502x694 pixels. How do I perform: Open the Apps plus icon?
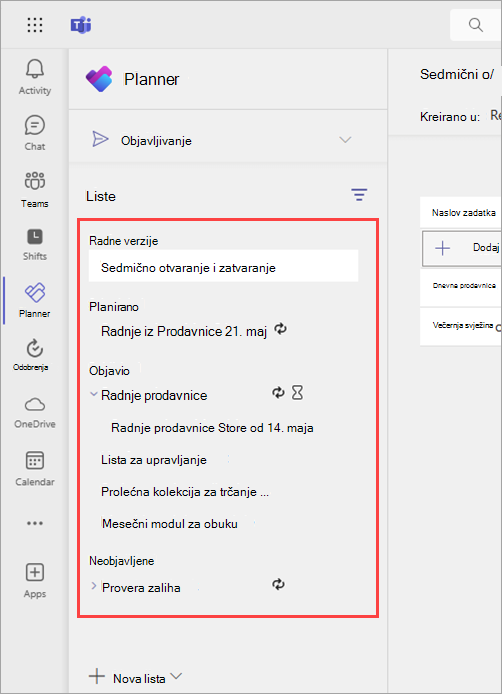pos(35,572)
